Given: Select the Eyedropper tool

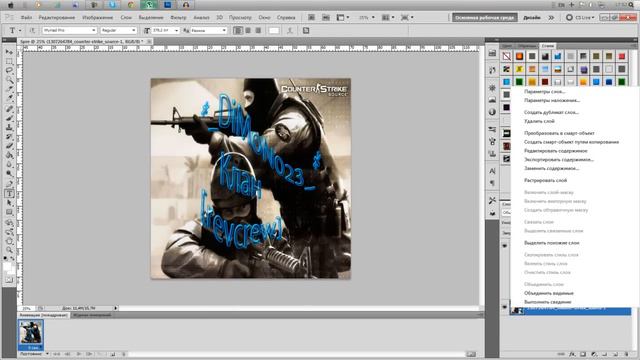Looking at the screenshot, I should [9, 98].
